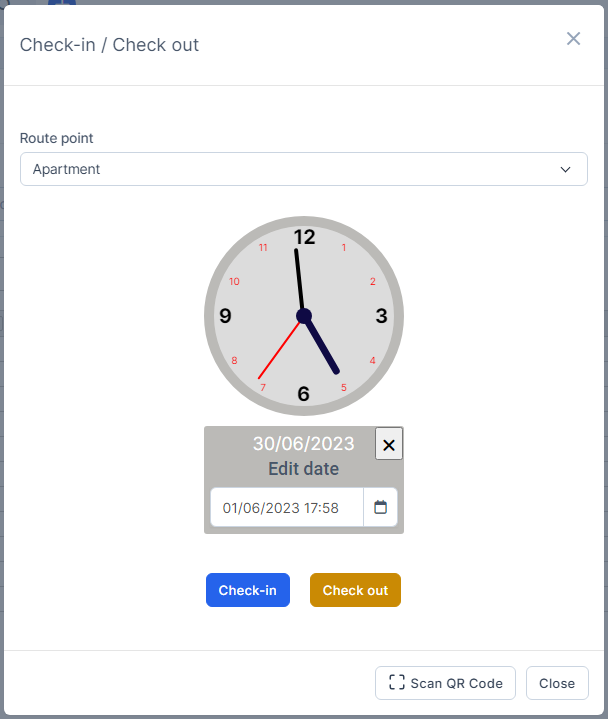608x719 pixels.
Task: Close the dialog with the top X icon
Action: point(573,39)
